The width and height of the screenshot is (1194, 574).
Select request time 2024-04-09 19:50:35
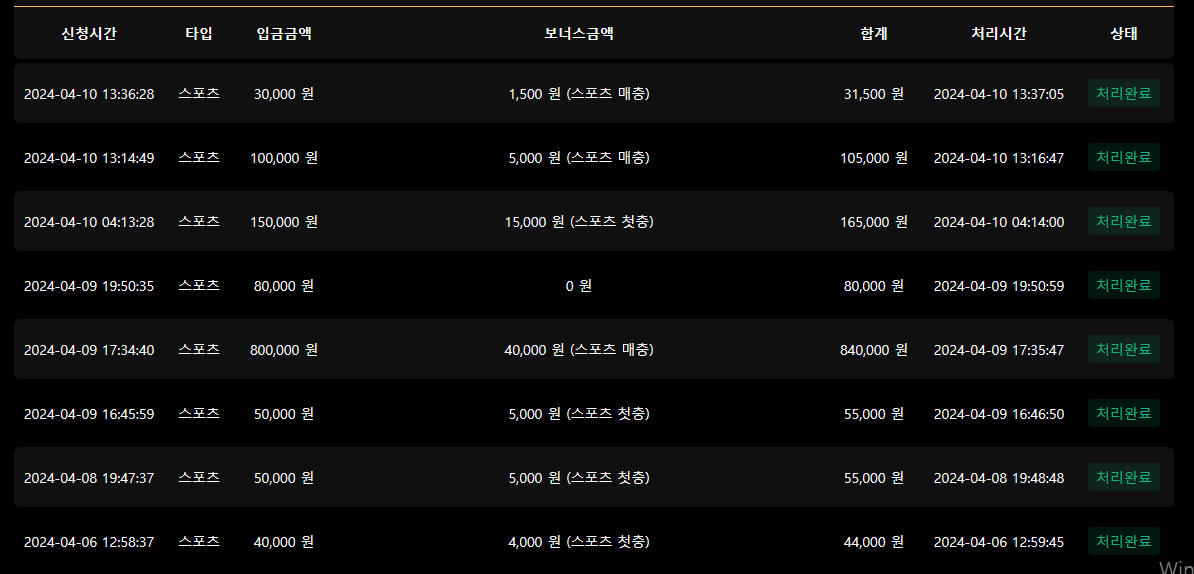[x=89, y=285]
